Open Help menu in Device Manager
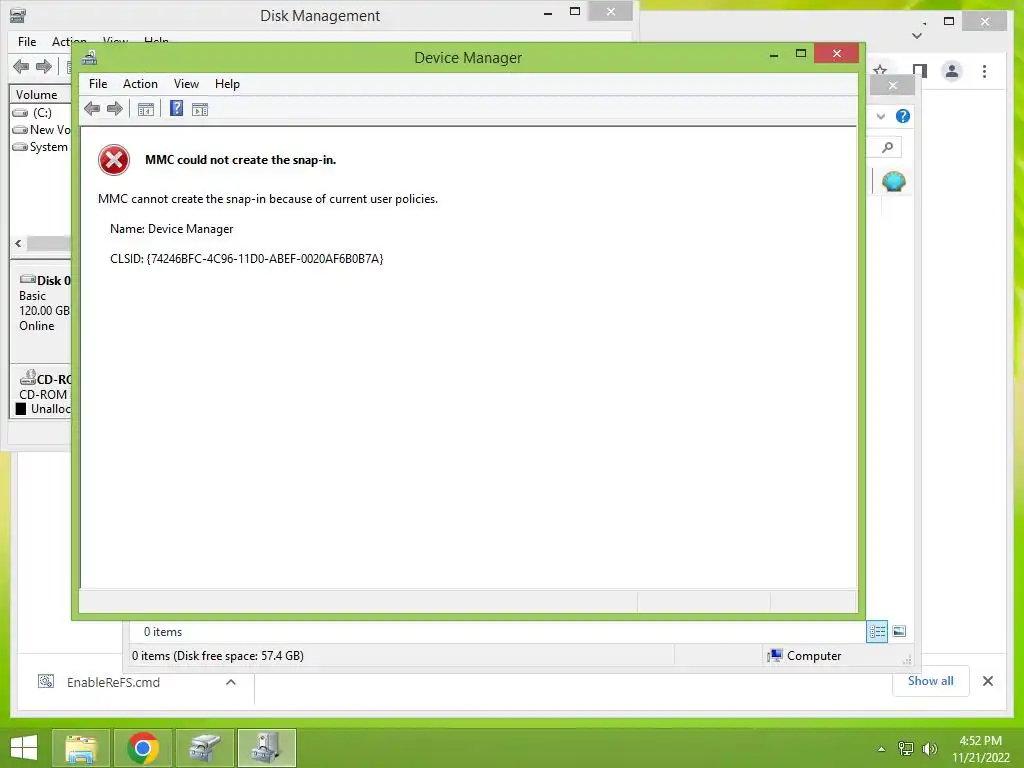The width and height of the screenshot is (1024, 768). (x=227, y=84)
